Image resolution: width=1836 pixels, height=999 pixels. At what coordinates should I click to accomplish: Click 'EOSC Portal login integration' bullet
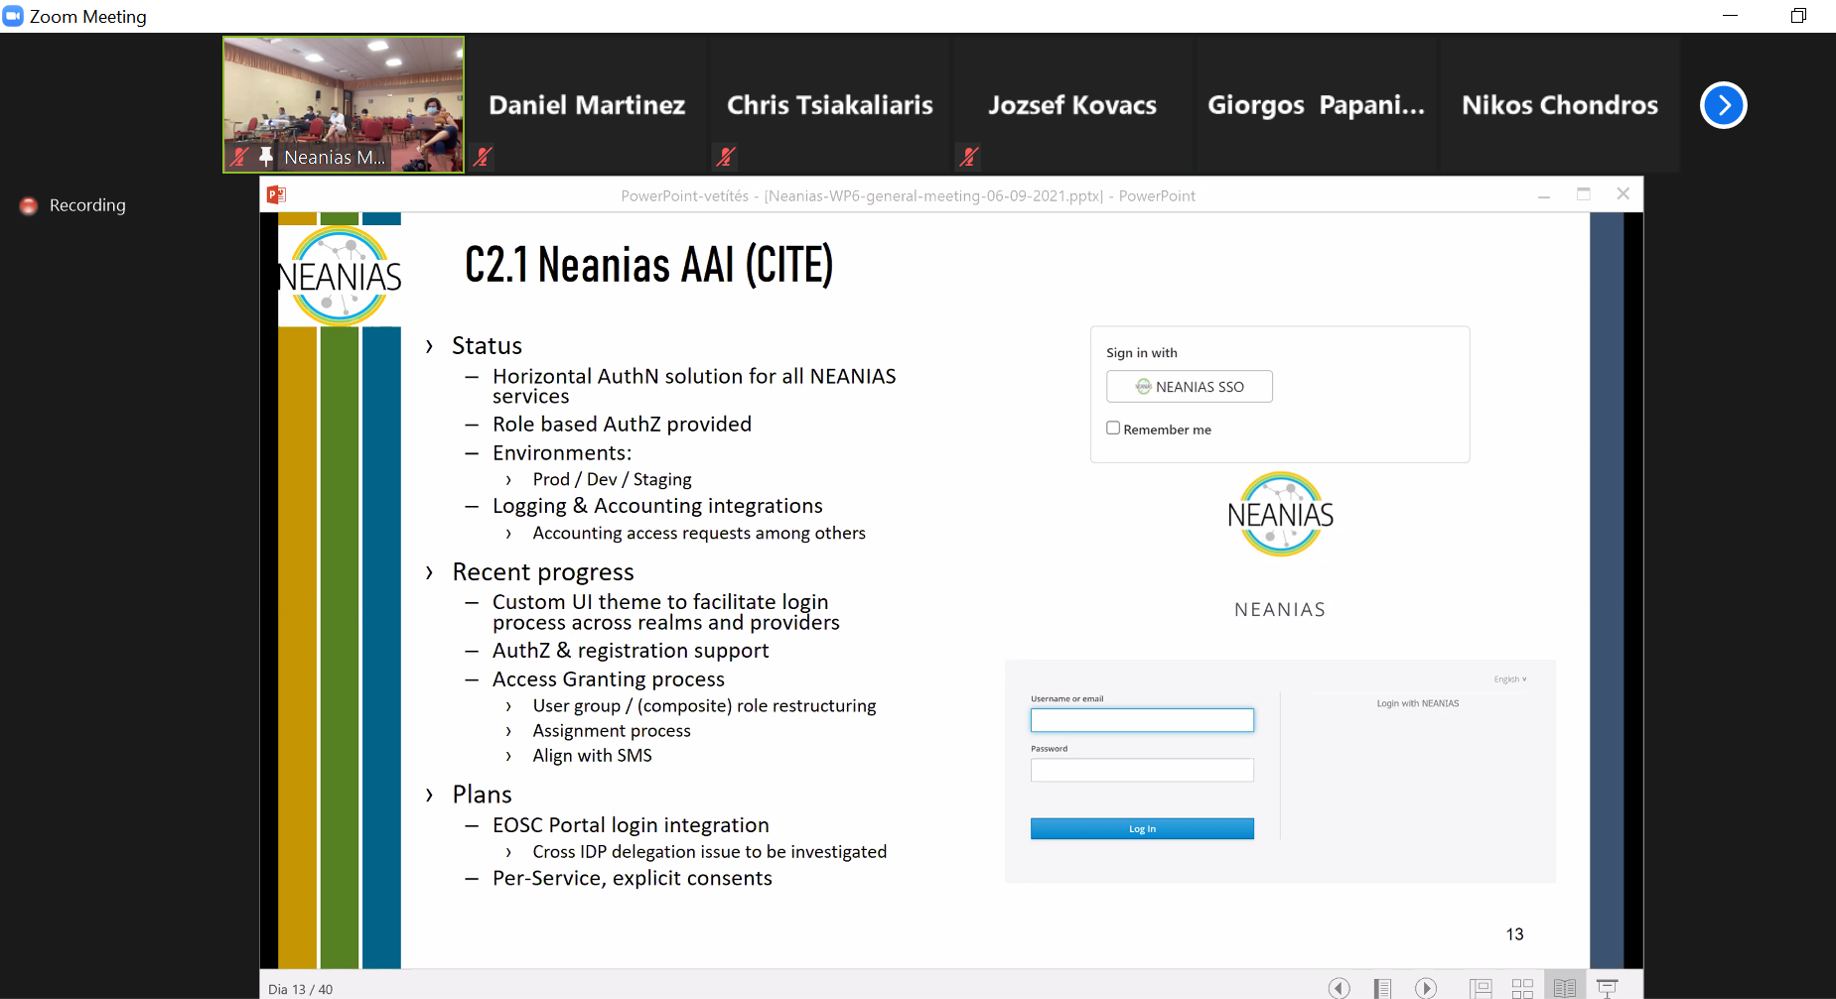click(630, 825)
